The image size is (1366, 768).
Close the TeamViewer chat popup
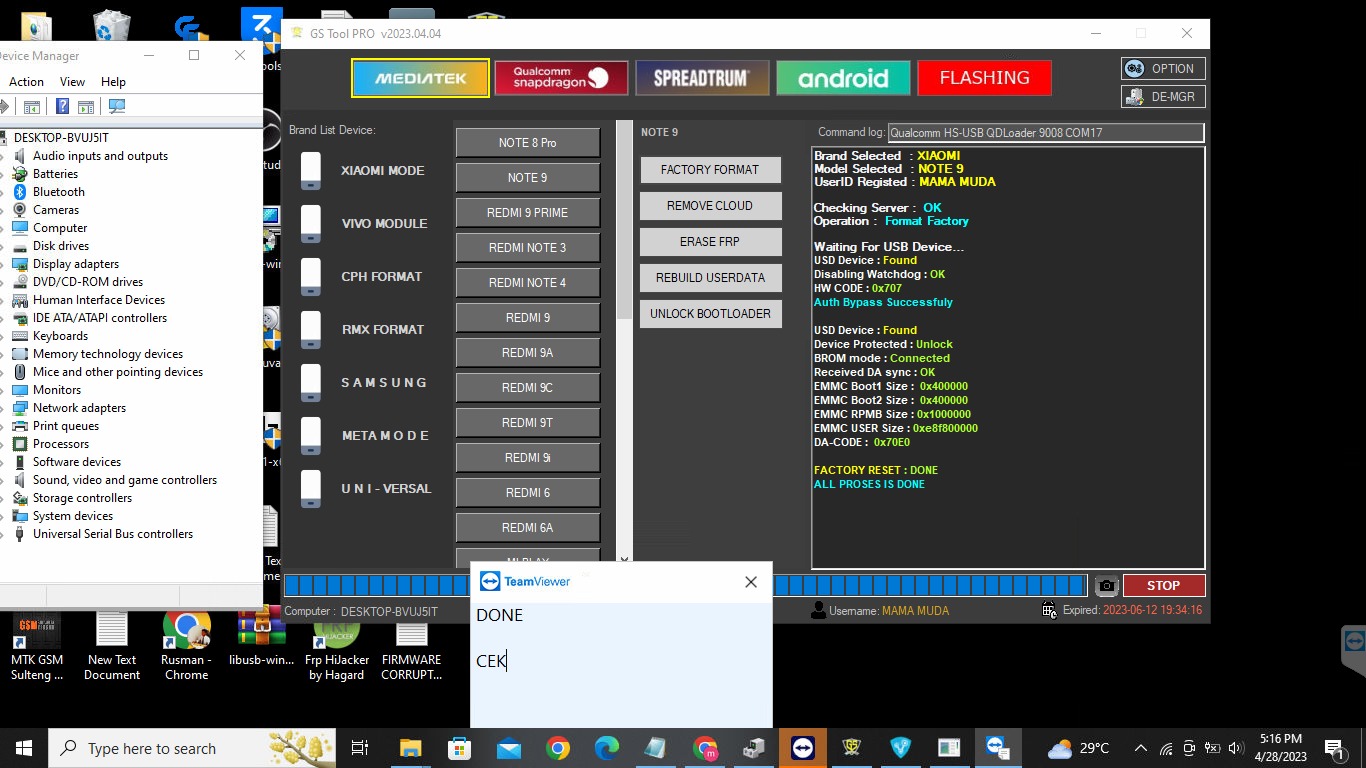[751, 582]
